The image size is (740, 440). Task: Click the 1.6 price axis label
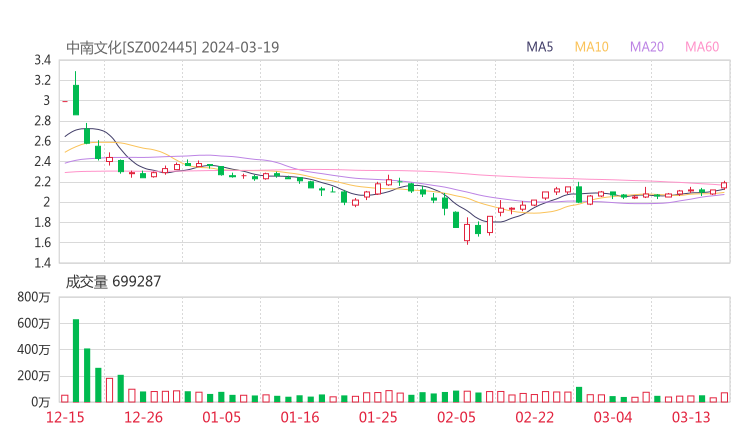click(42, 243)
